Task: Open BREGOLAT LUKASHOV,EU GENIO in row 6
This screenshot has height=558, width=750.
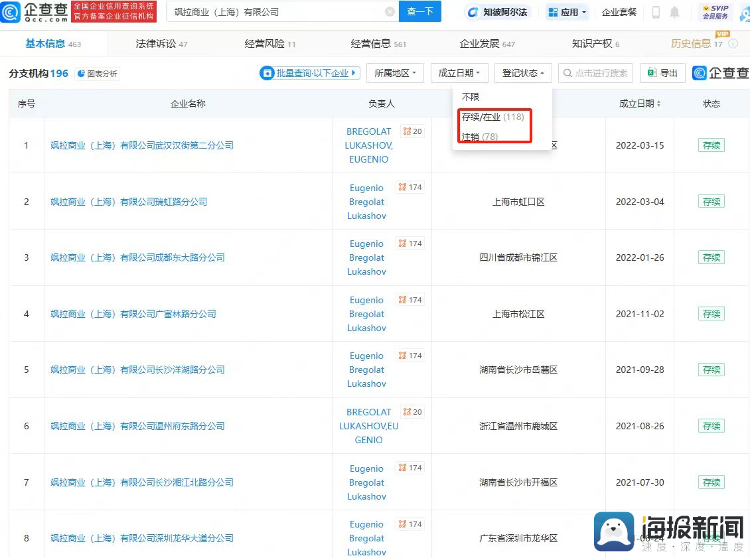Action: pos(369,426)
